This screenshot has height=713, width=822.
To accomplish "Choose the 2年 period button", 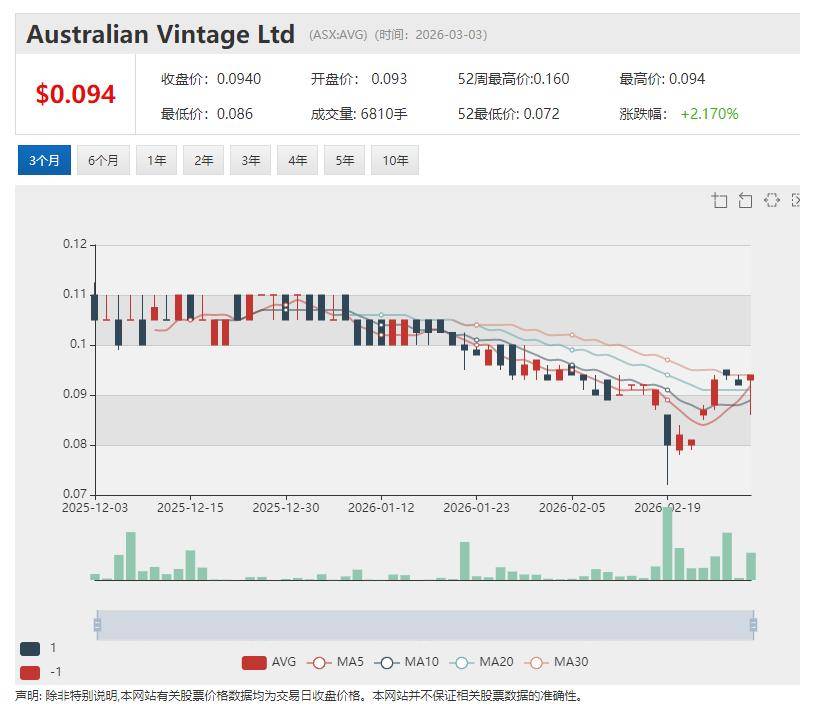I will pos(204,160).
